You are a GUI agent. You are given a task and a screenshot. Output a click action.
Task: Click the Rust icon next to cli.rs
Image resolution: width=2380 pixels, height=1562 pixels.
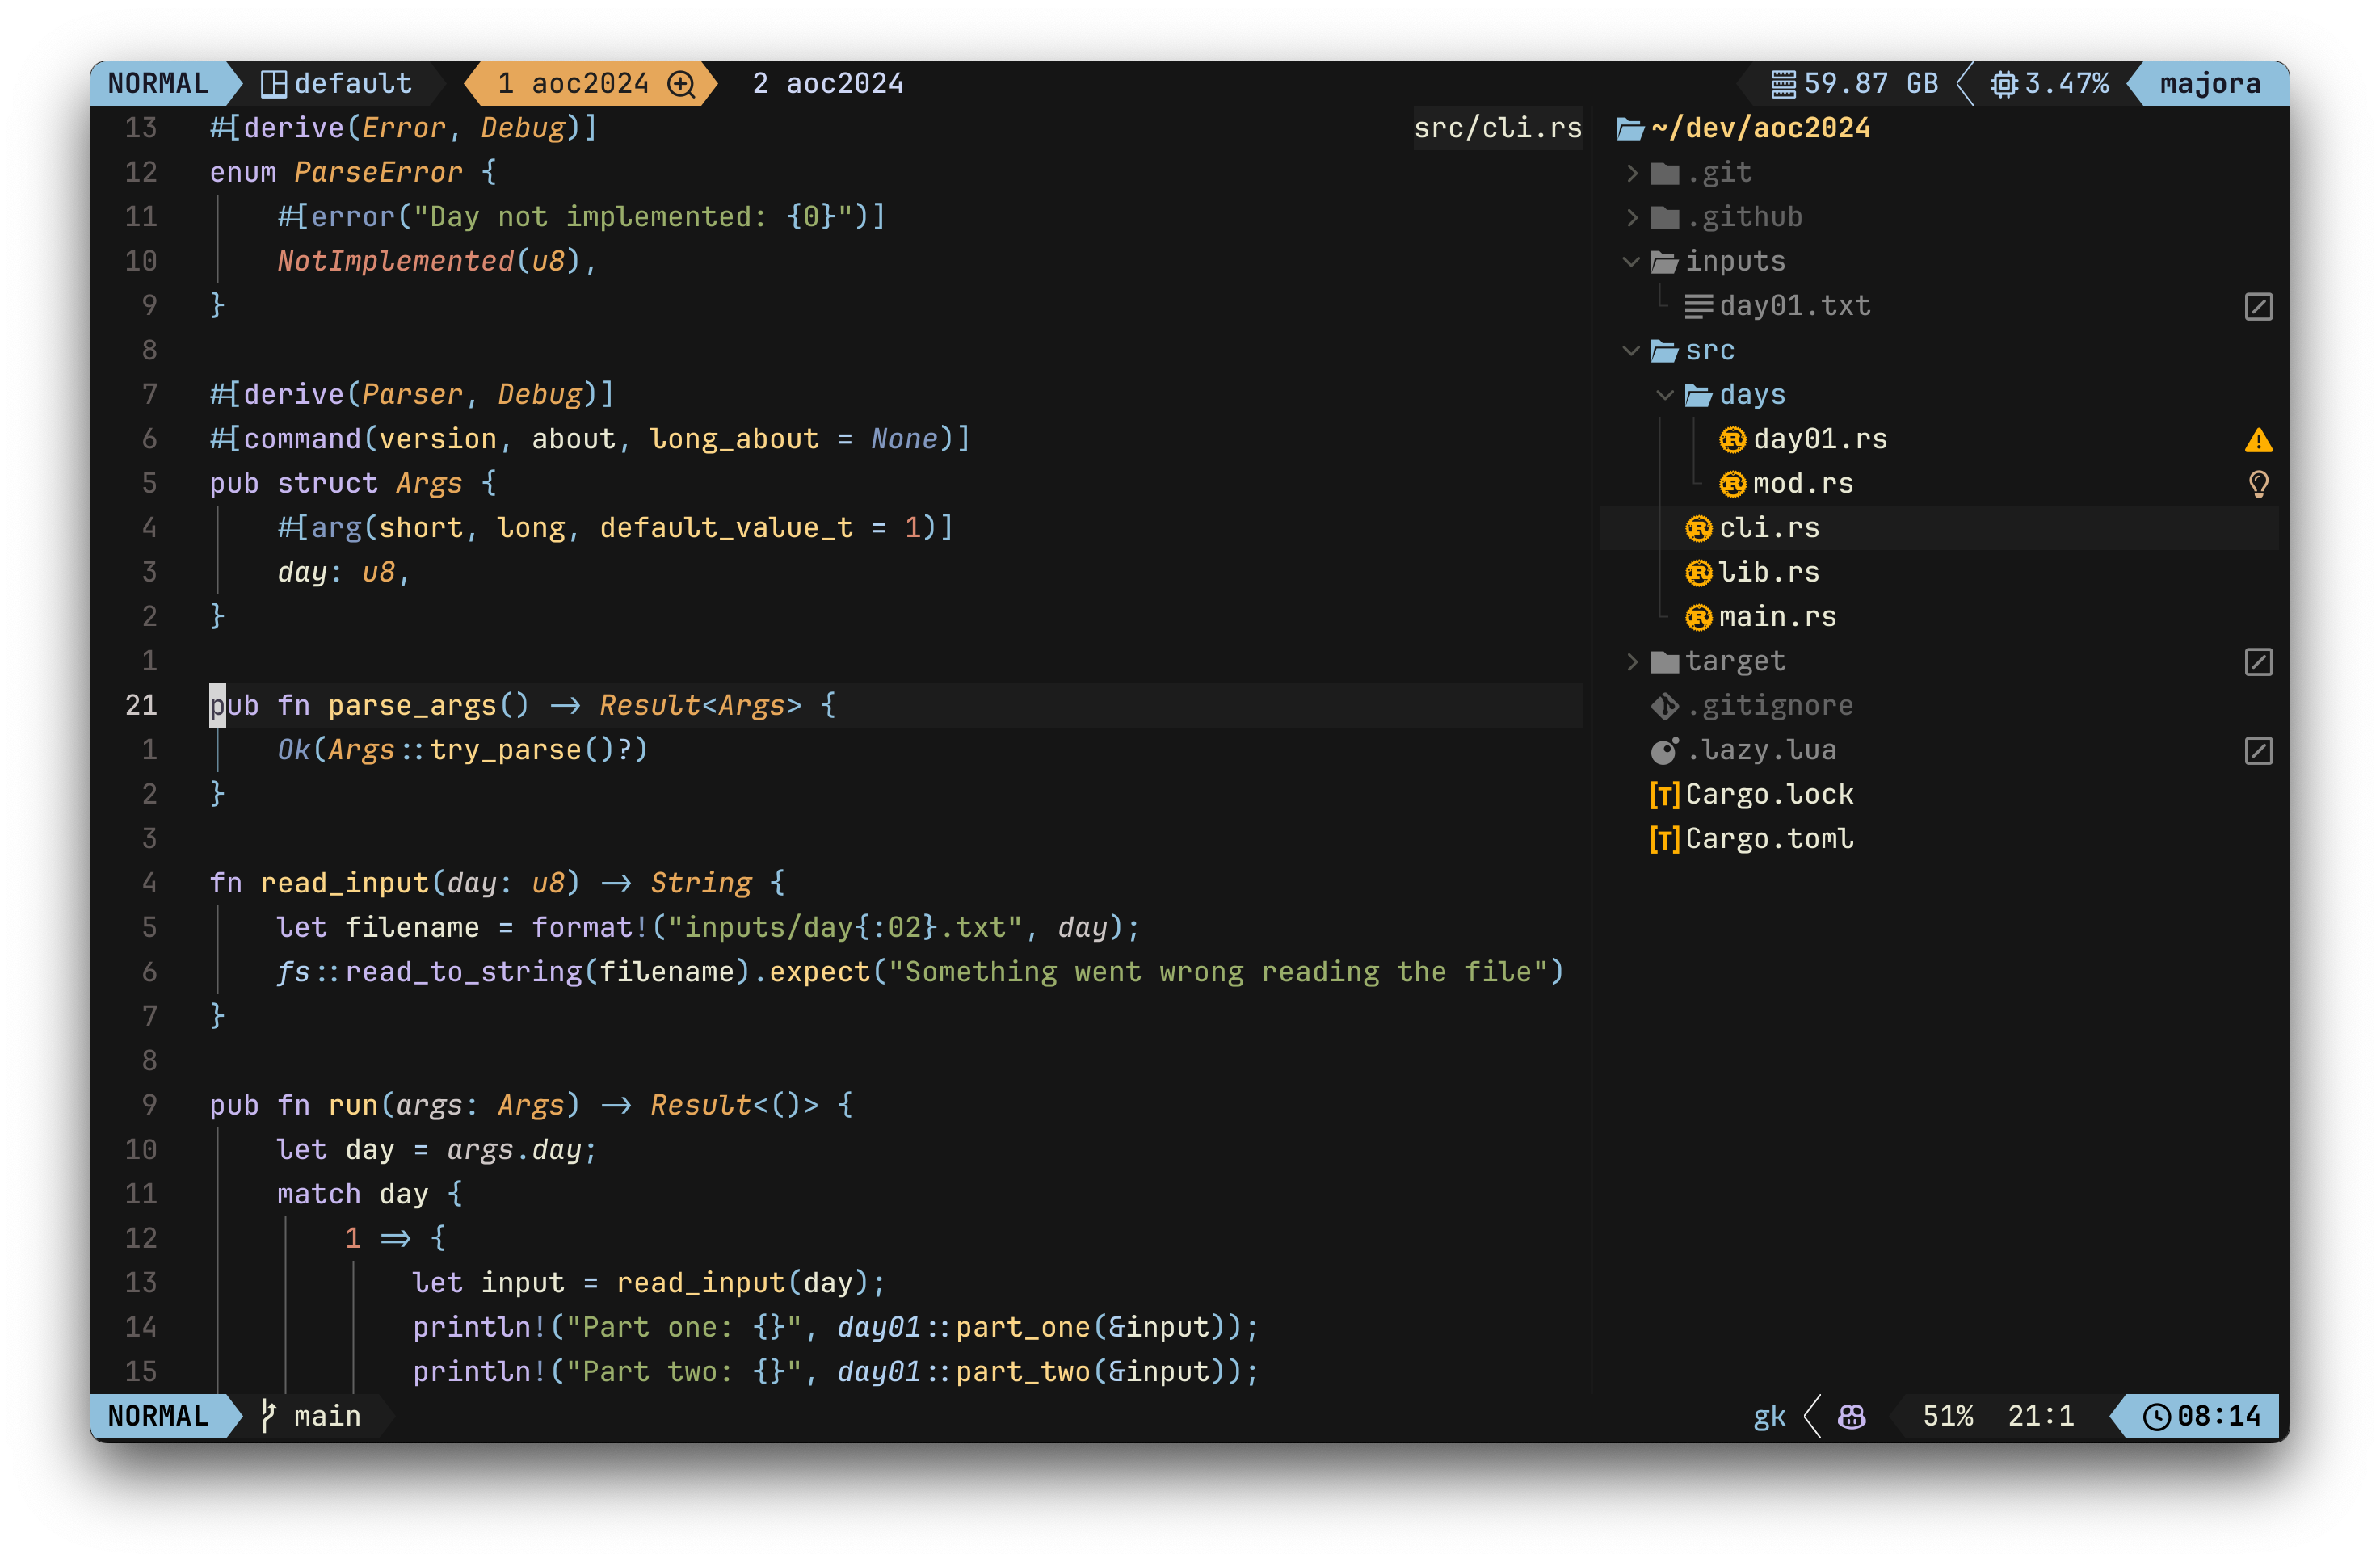[1698, 529]
